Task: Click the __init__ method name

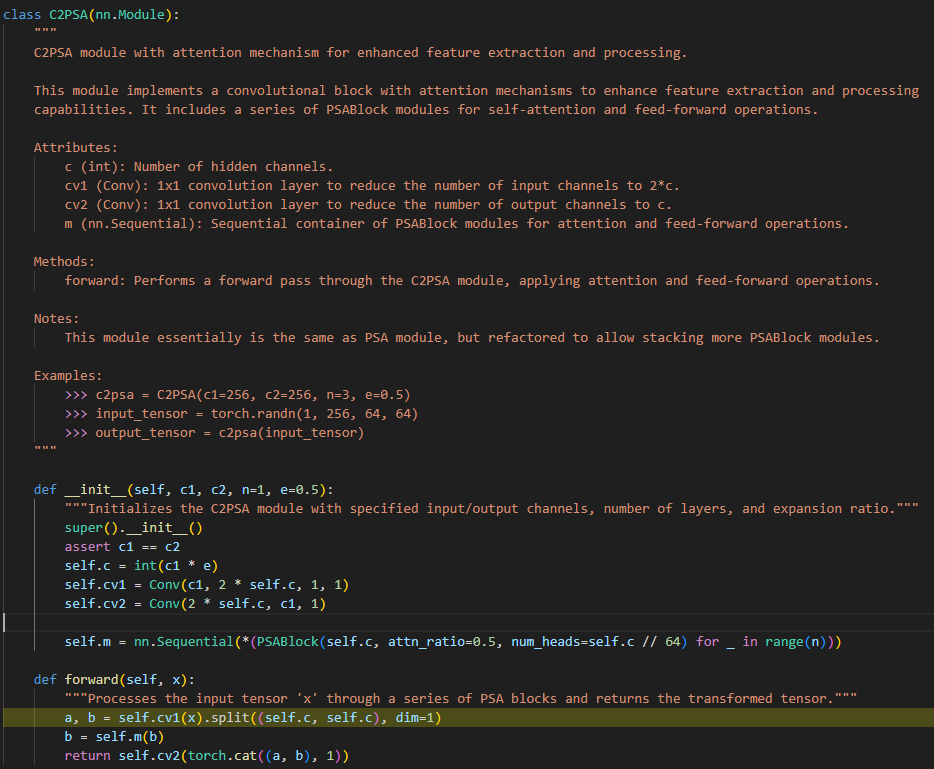Action: pyautogui.click(x=95, y=490)
